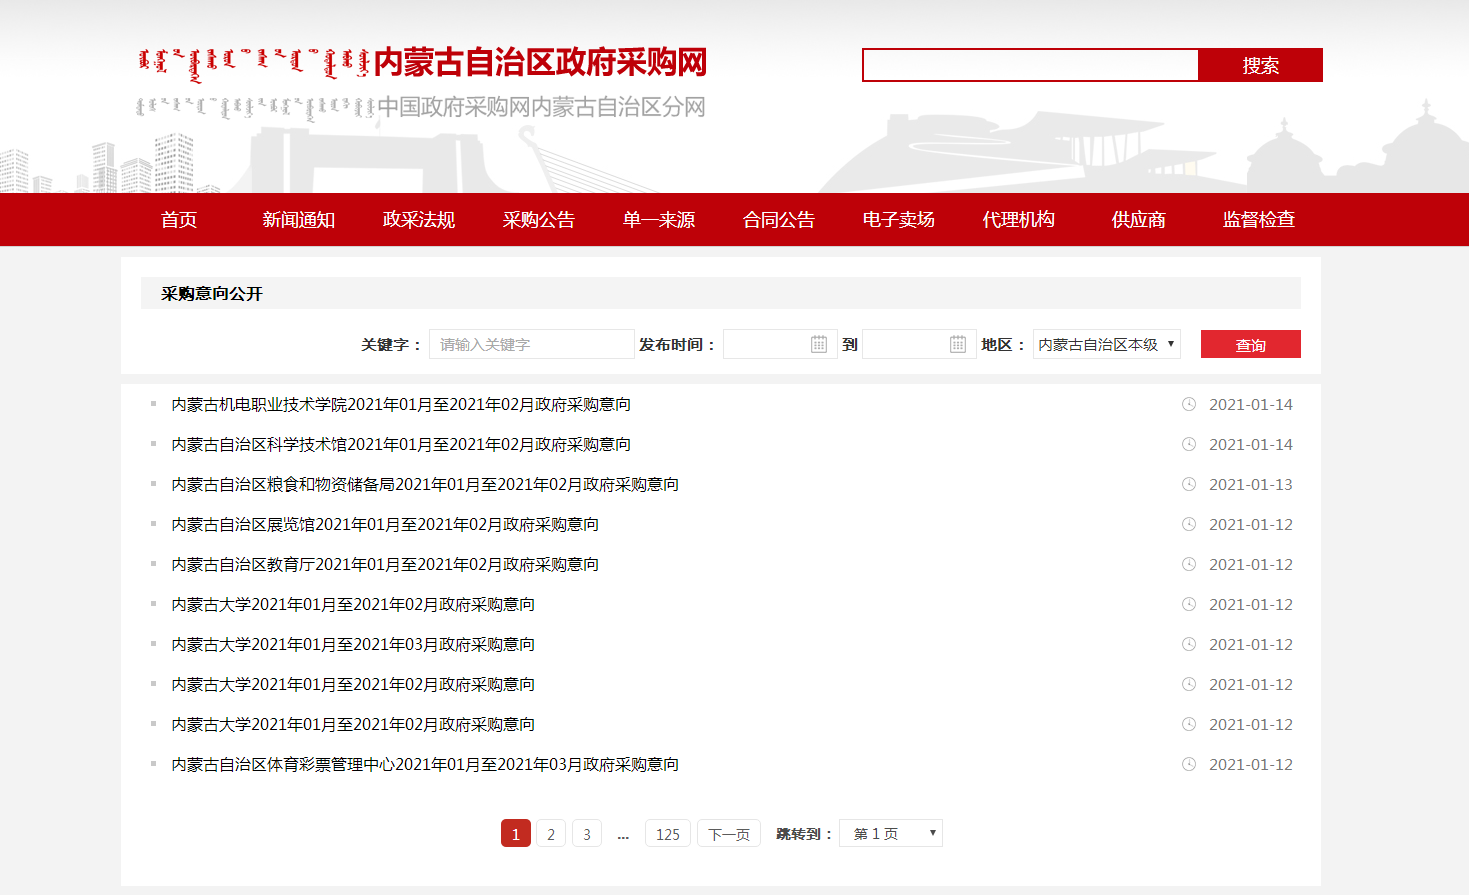Open the 采购公告 menu
The width and height of the screenshot is (1469, 895).
pyautogui.click(x=538, y=220)
